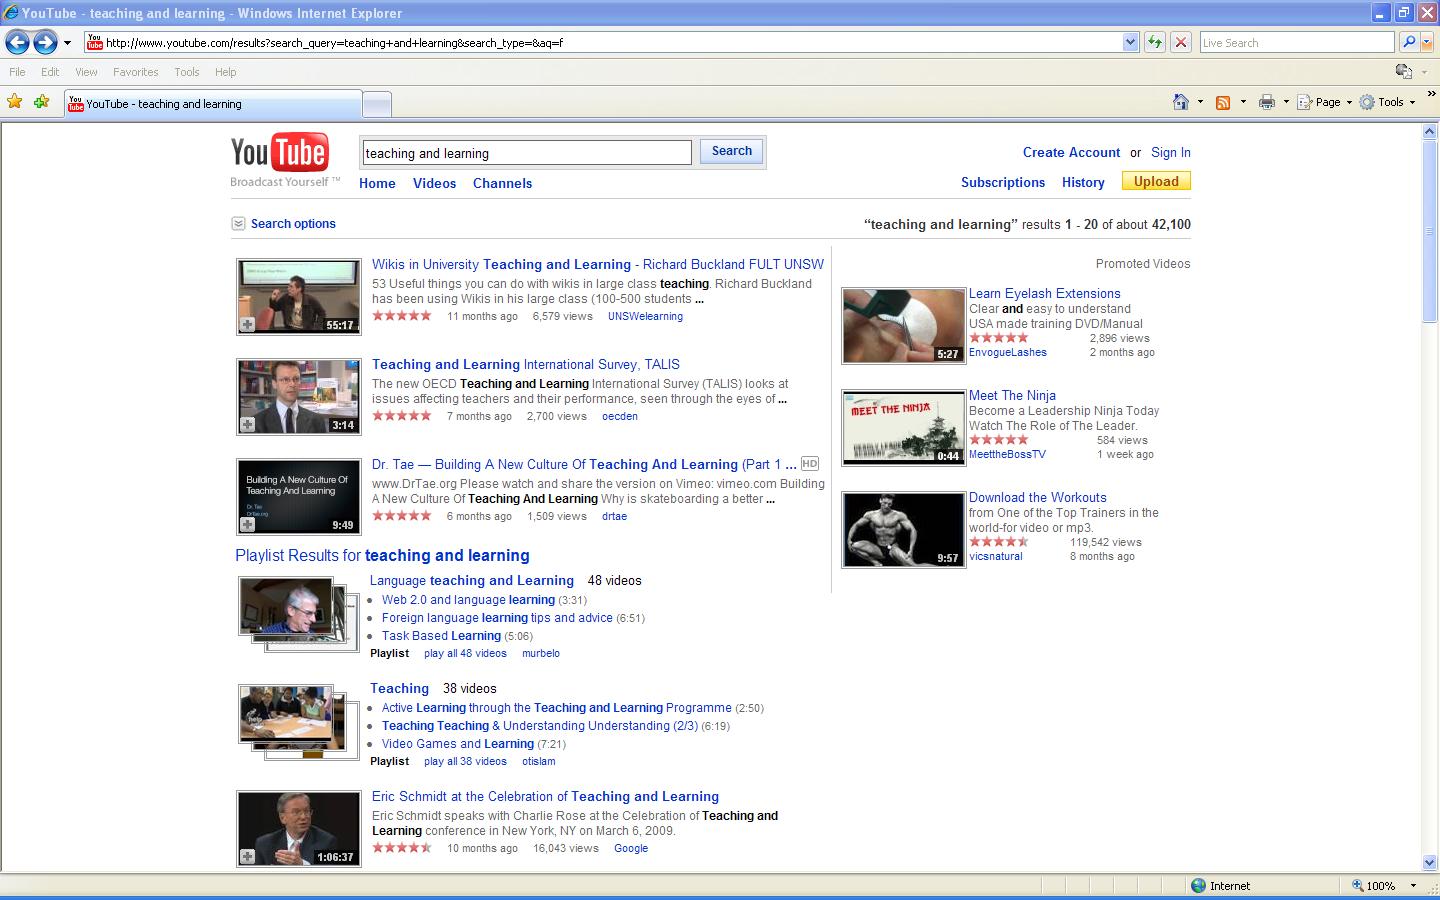
Task: Open the RSS feeds dropdown arrow
Action: pyautogui.click(x=1243, y=102)
